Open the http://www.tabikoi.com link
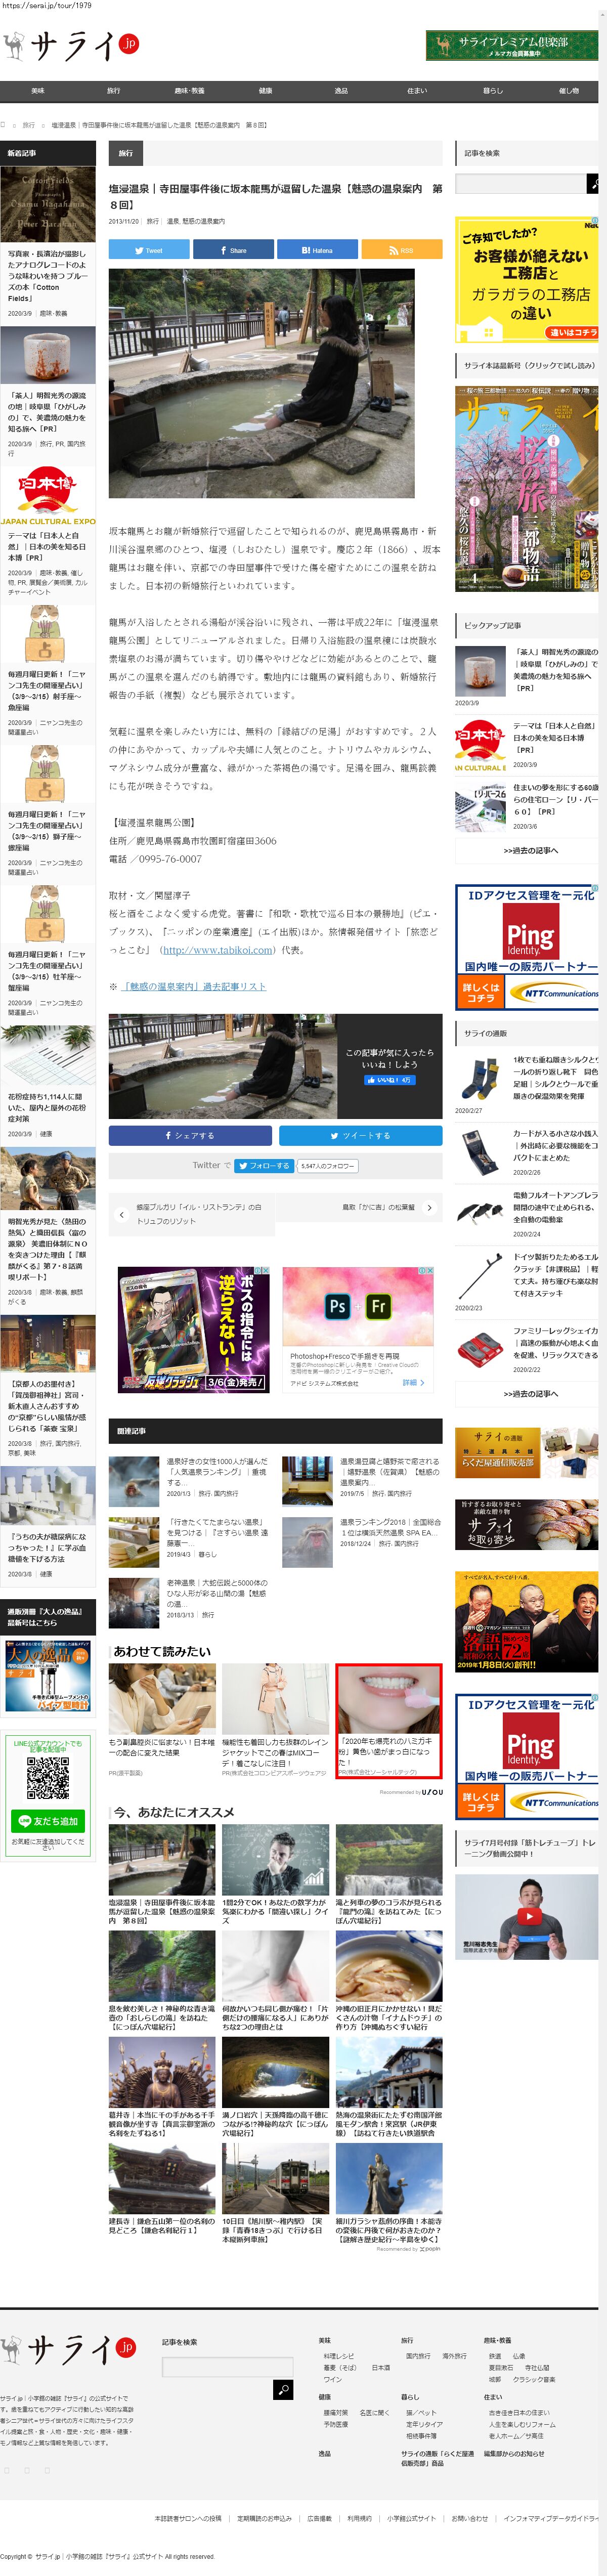The image size is (607, 2576). [x=217, y=950]
